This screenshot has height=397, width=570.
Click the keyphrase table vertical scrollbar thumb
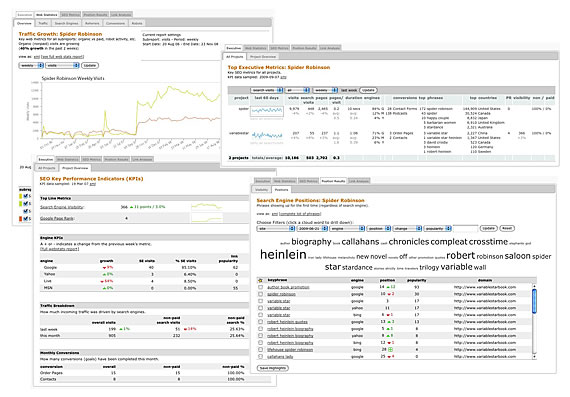[x=534, y=301]
